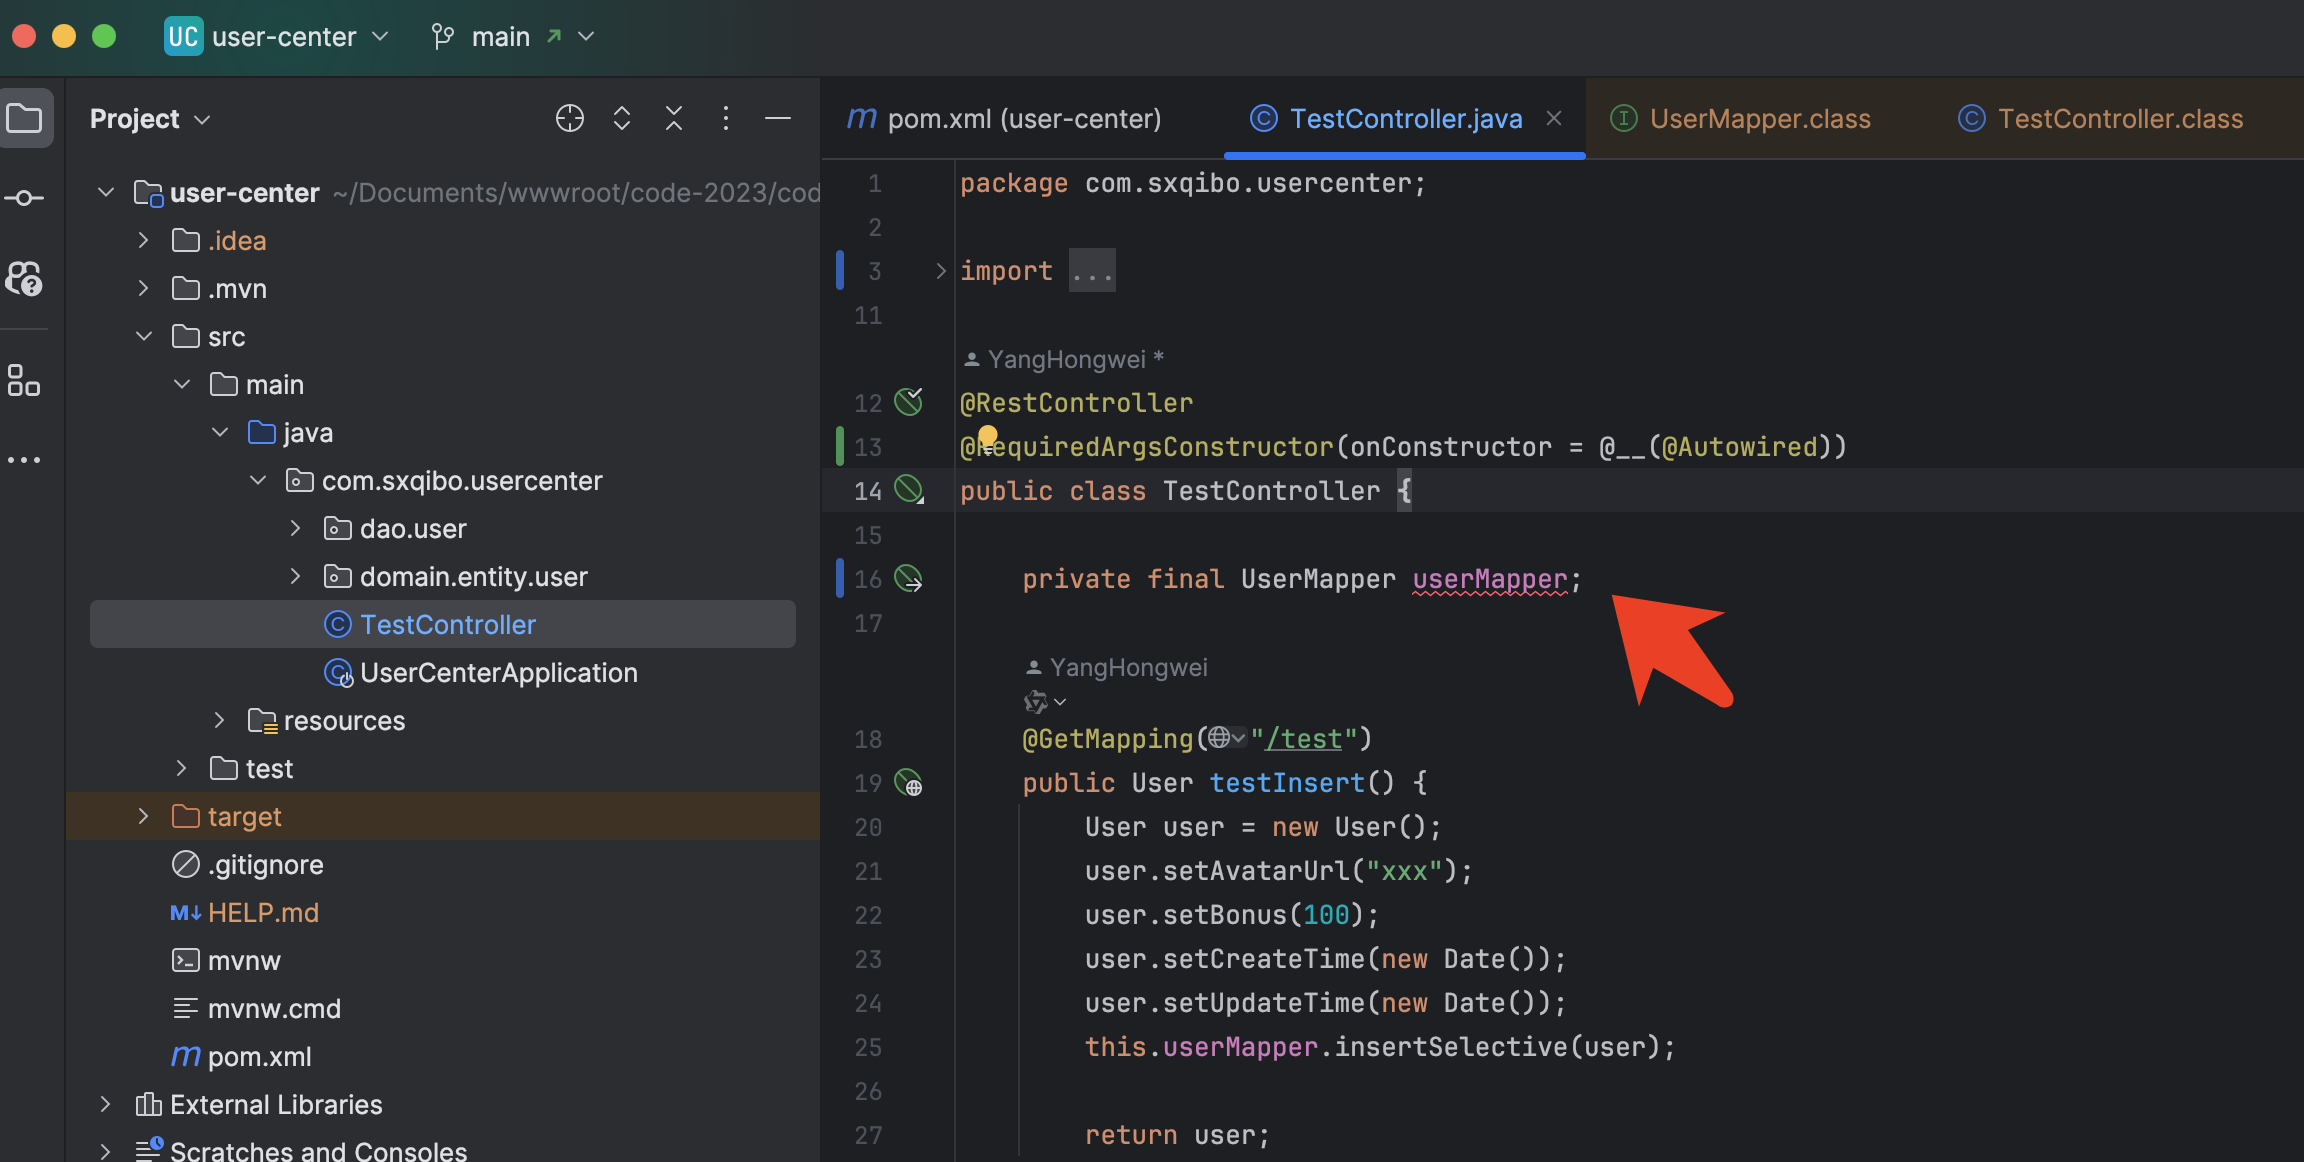Click the outgoing arrow next to main branch
This screenshot has height=1162, width=2304.
tap(554, 36)
